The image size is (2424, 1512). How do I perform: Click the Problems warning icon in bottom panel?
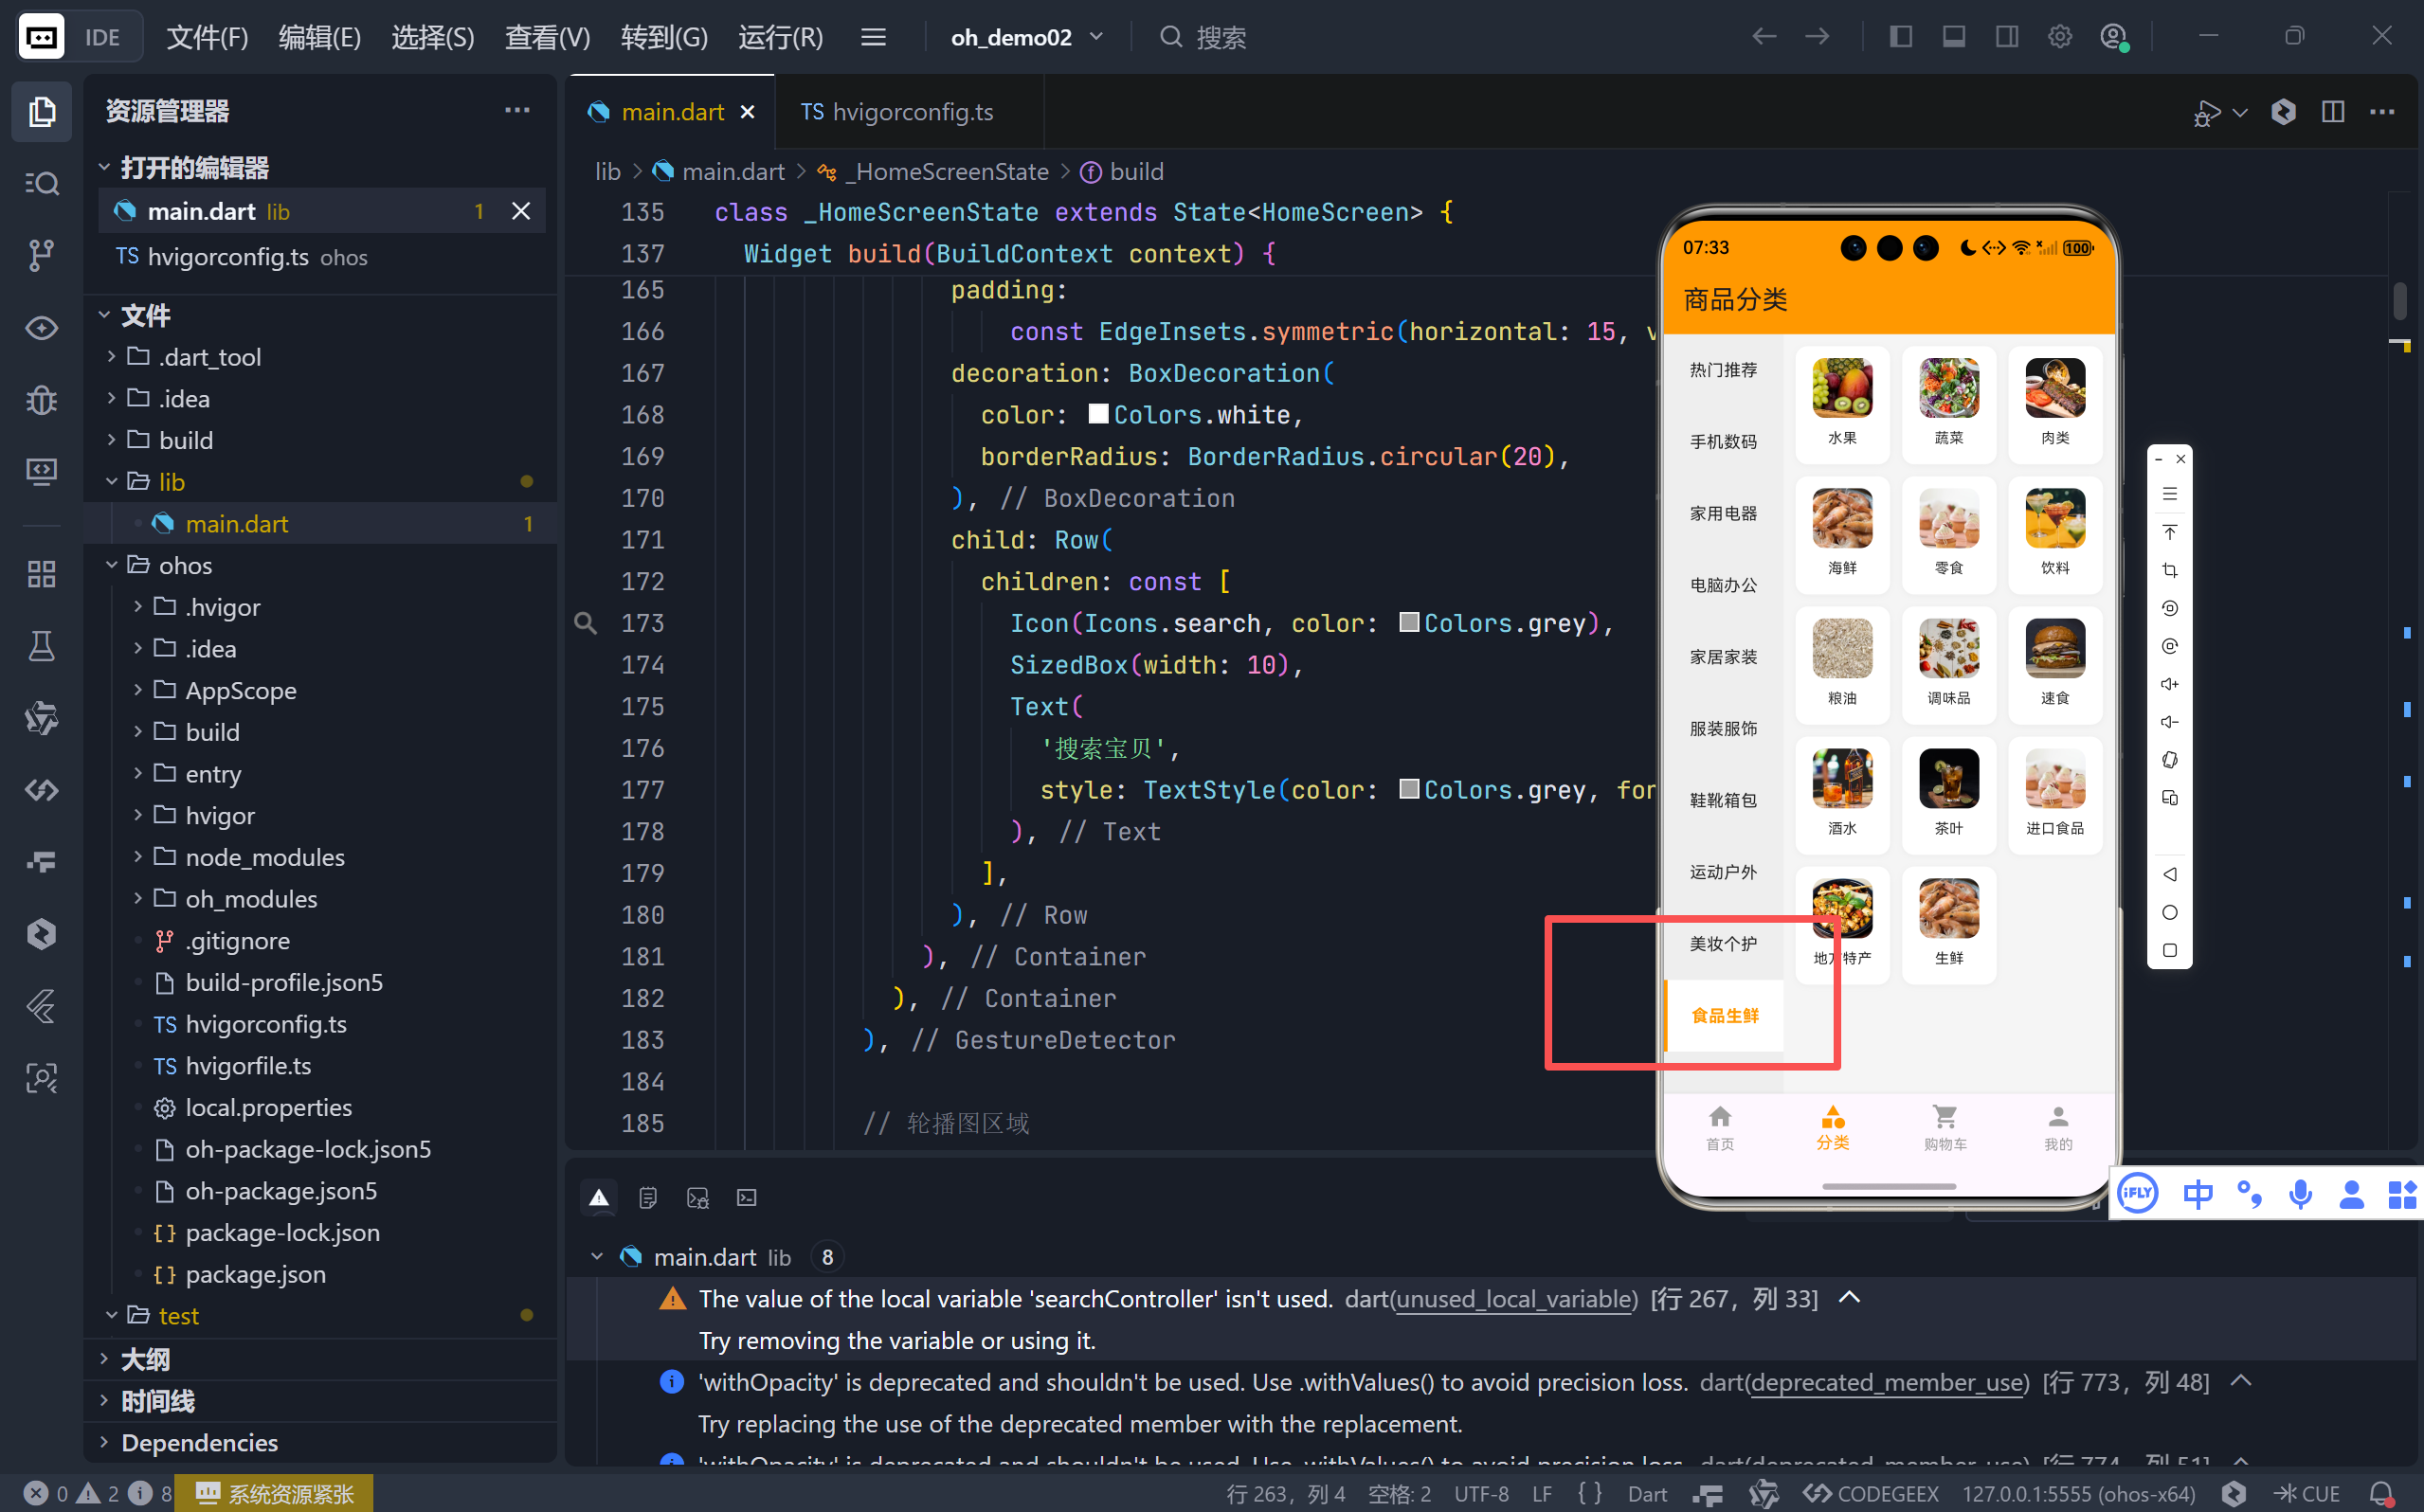[x=599, y=1197]
